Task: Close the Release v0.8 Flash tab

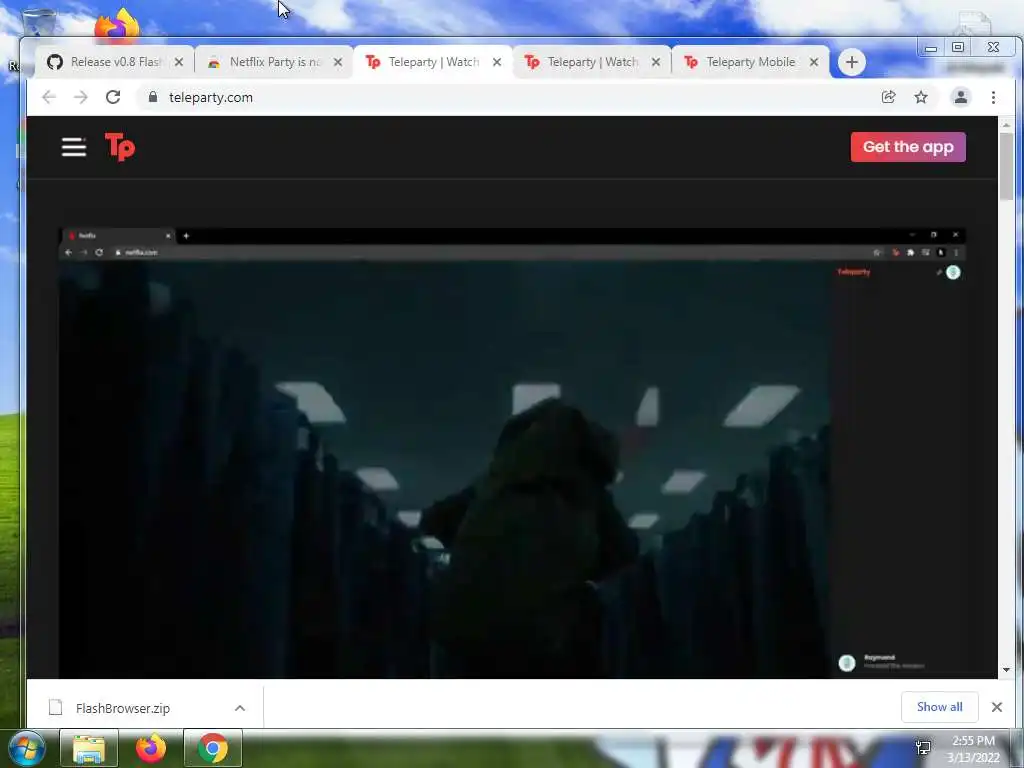Action: tap(179, 62)
